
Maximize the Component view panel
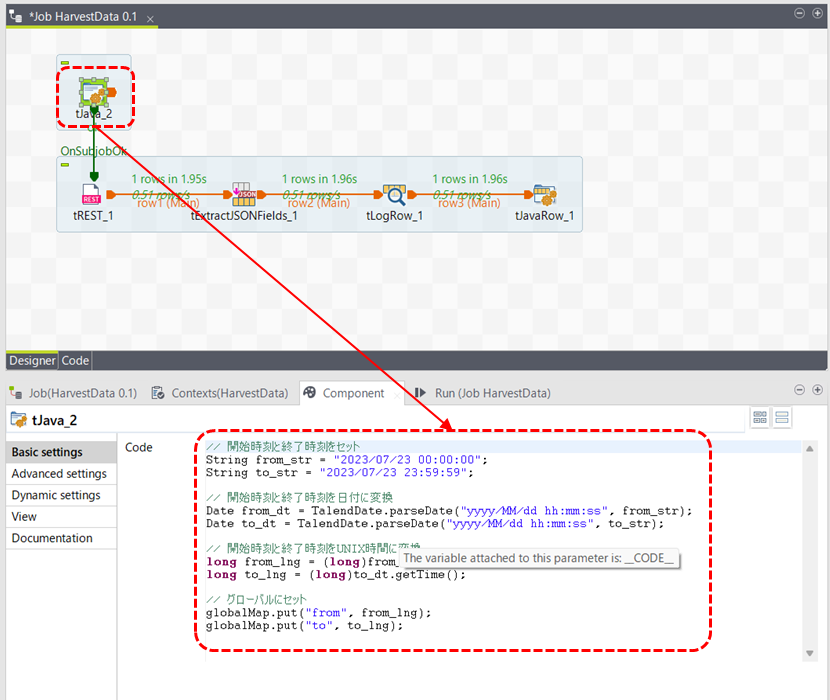pos(817,390)
